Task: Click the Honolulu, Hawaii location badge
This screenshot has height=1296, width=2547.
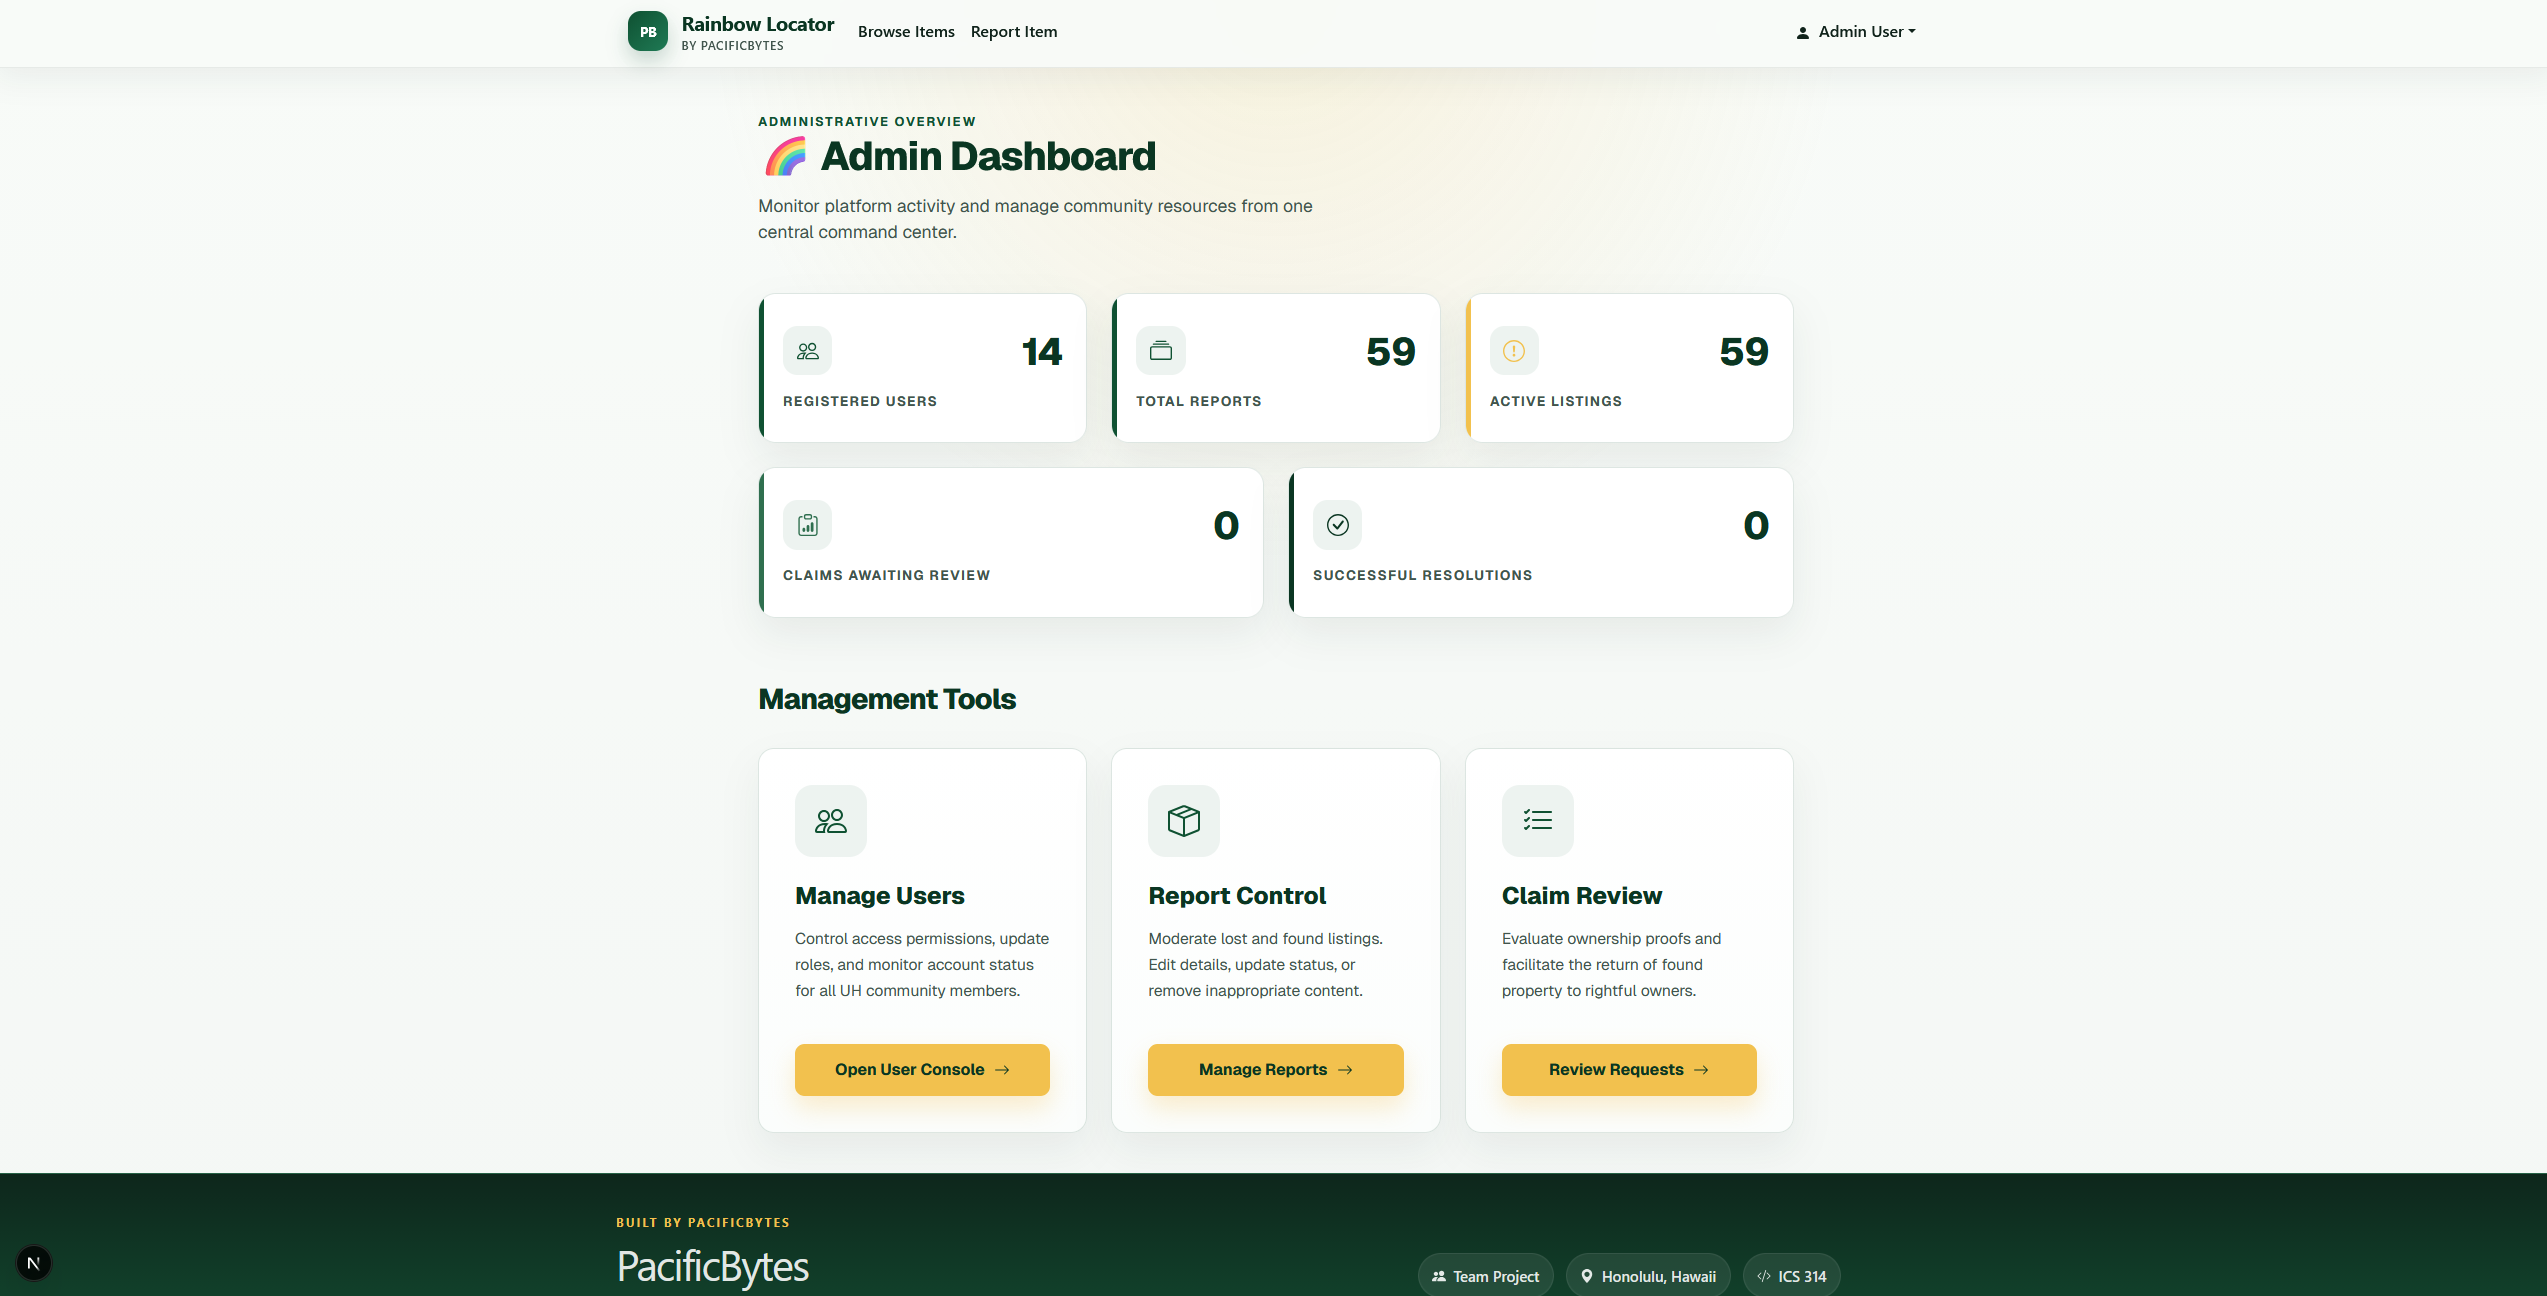Action: pos(1648,1276)
